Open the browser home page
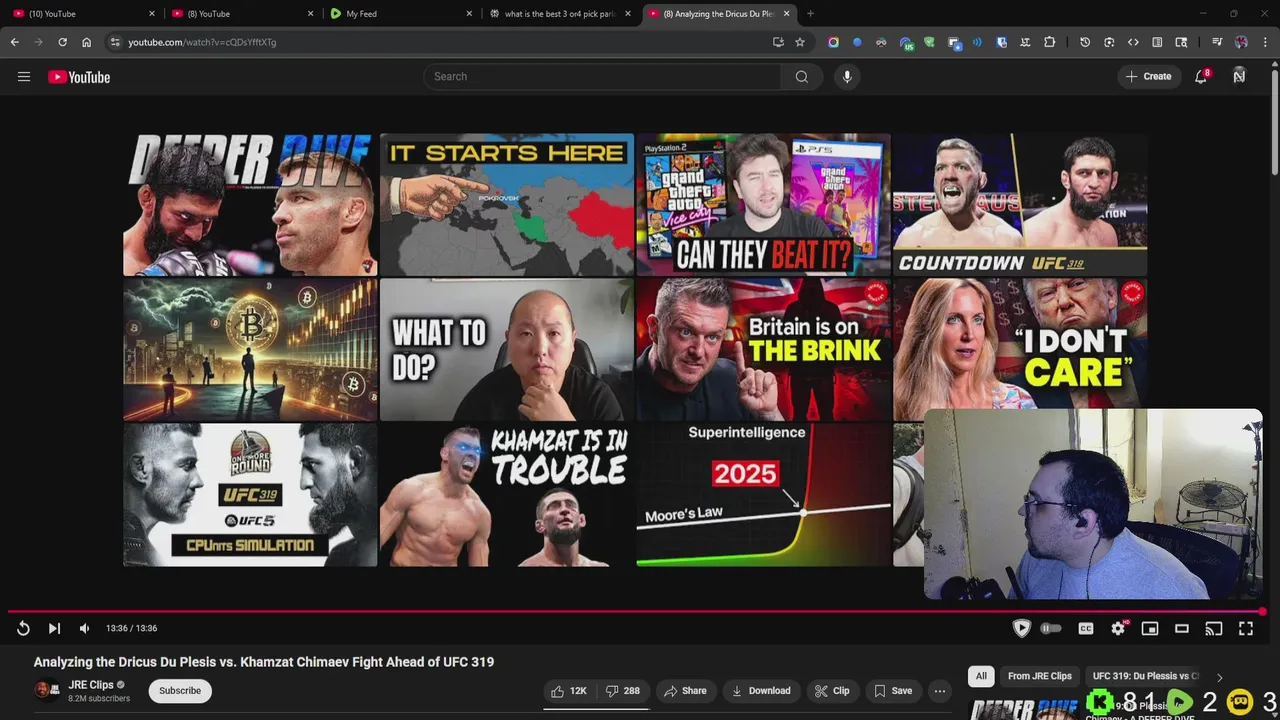The width and height of the screenshot is (1280, 720). pyautogui.click(x=87, y=42)
